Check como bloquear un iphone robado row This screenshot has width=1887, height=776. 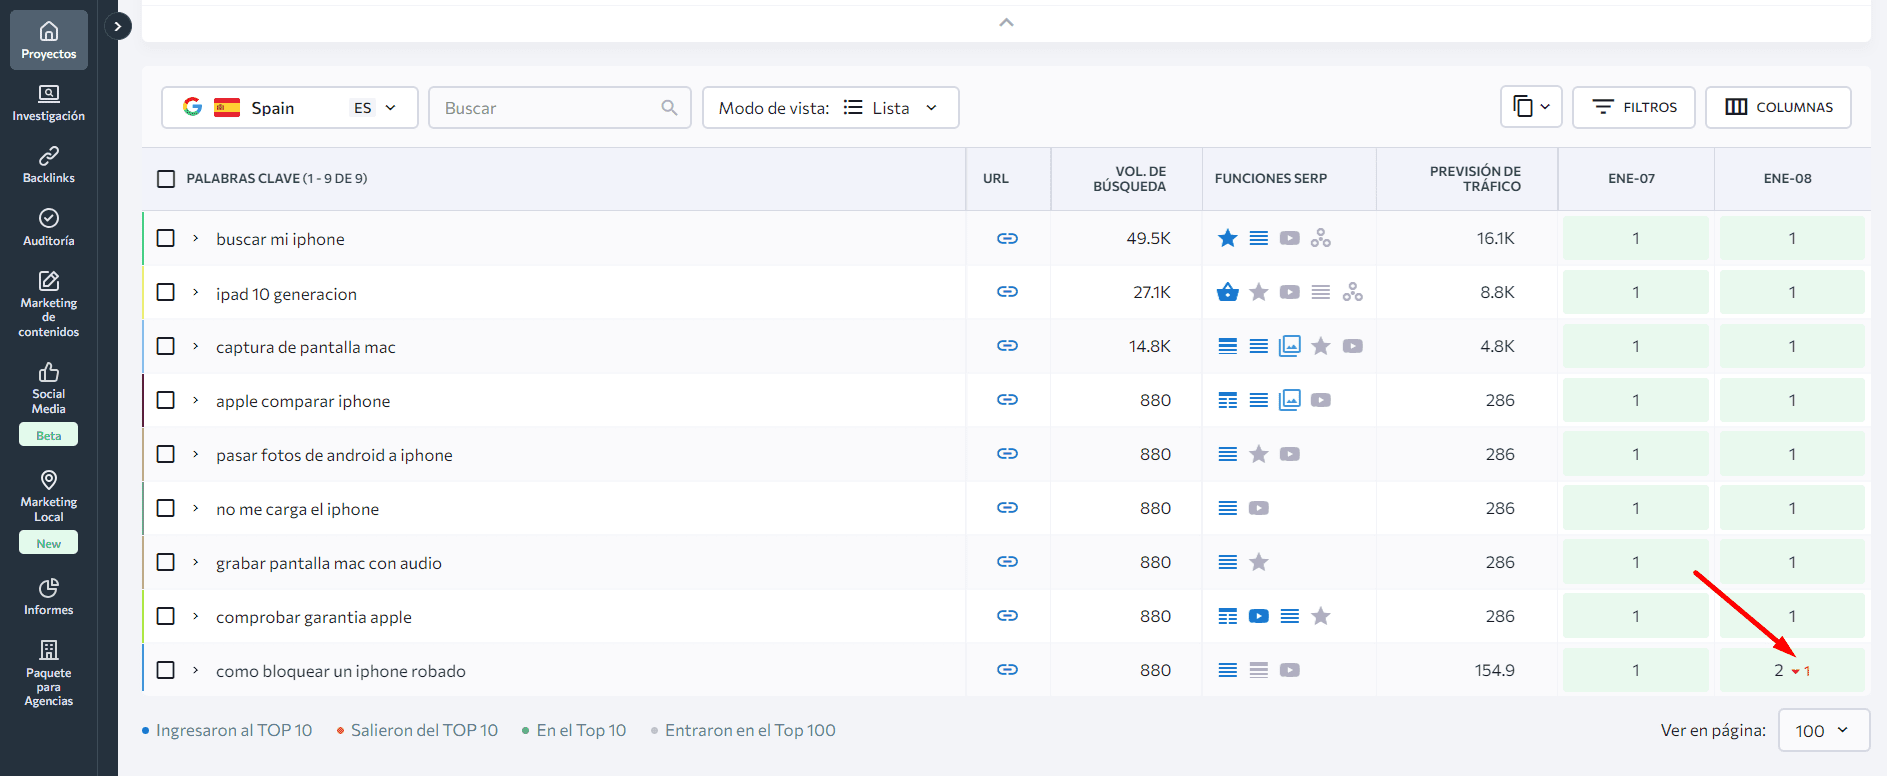(x=166, y=670)
